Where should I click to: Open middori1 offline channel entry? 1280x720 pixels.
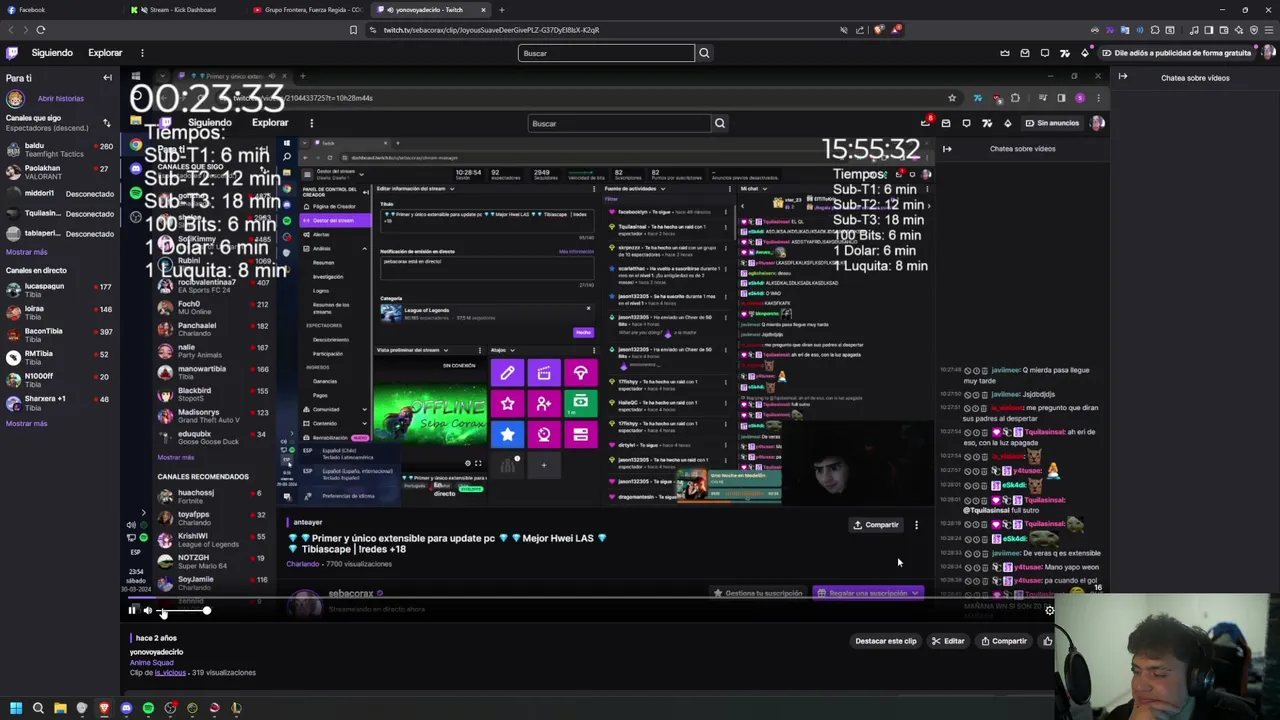pos(60,193)
